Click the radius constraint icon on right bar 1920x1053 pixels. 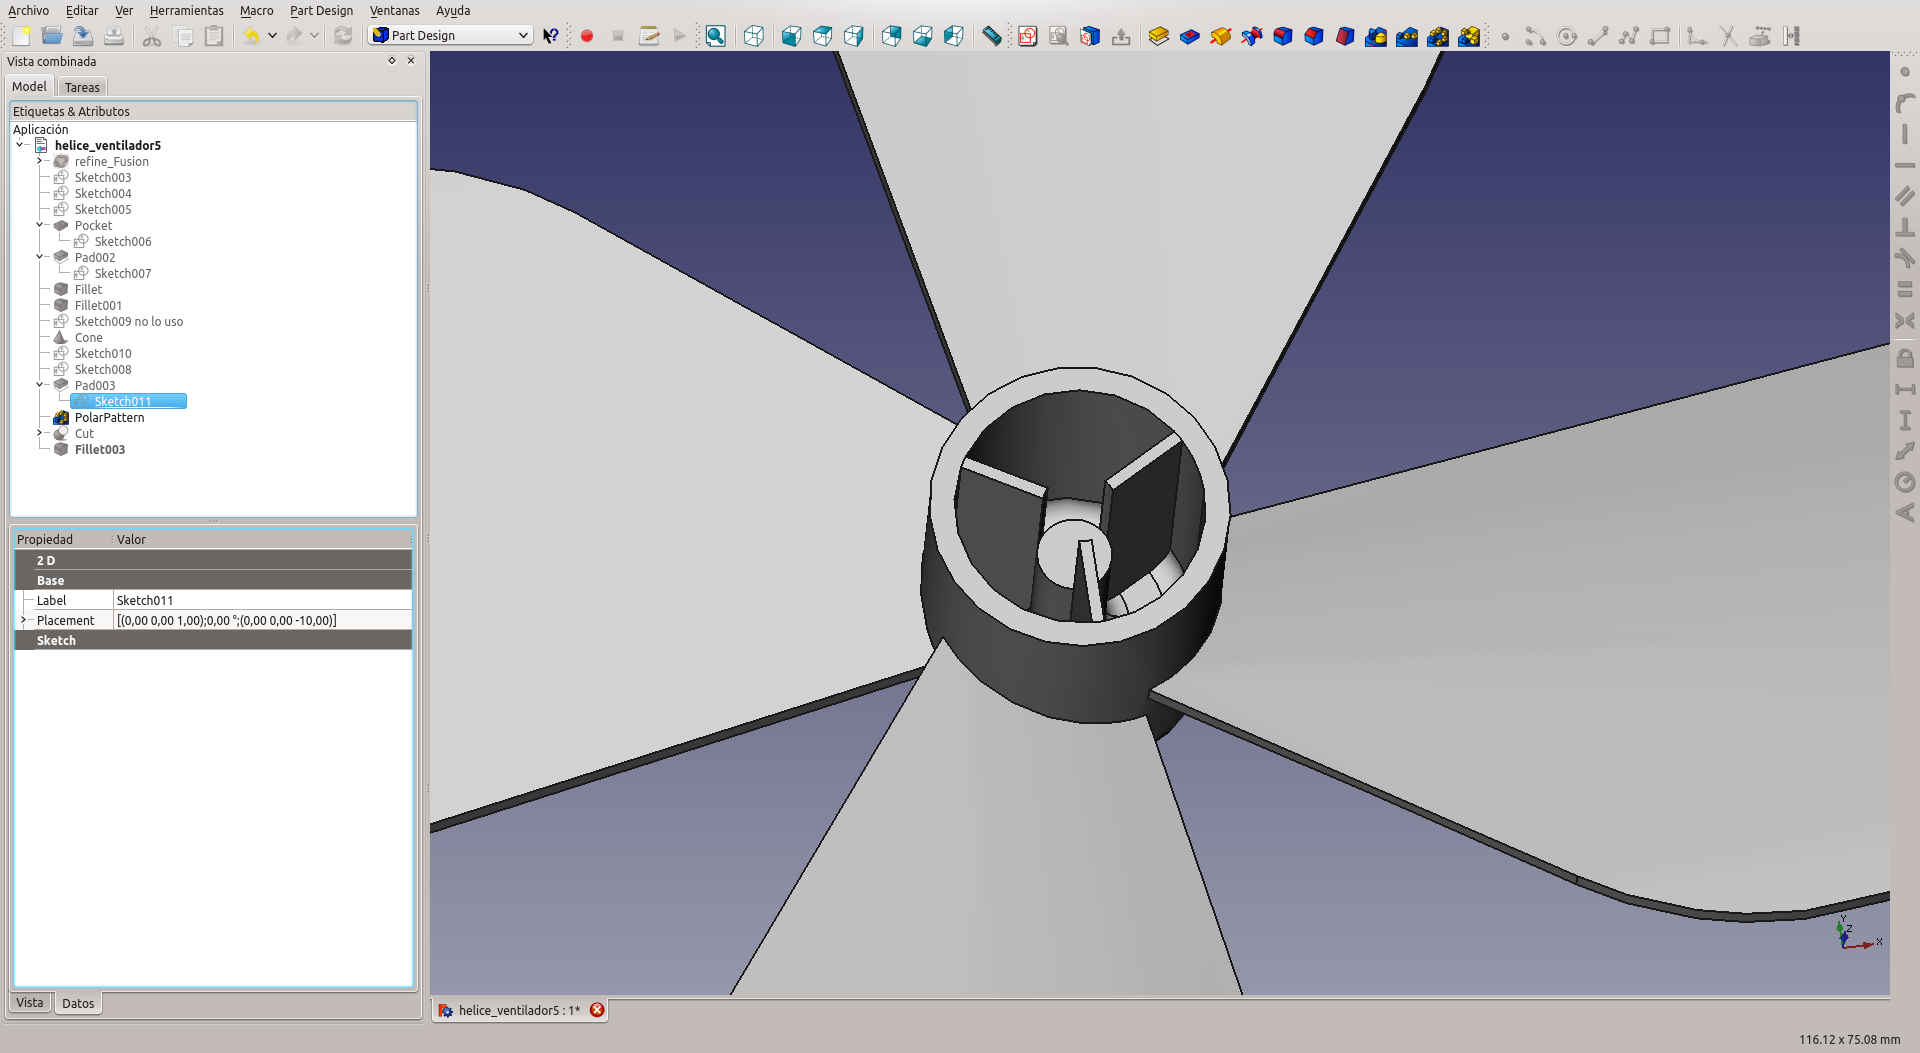click(1905, 482)
